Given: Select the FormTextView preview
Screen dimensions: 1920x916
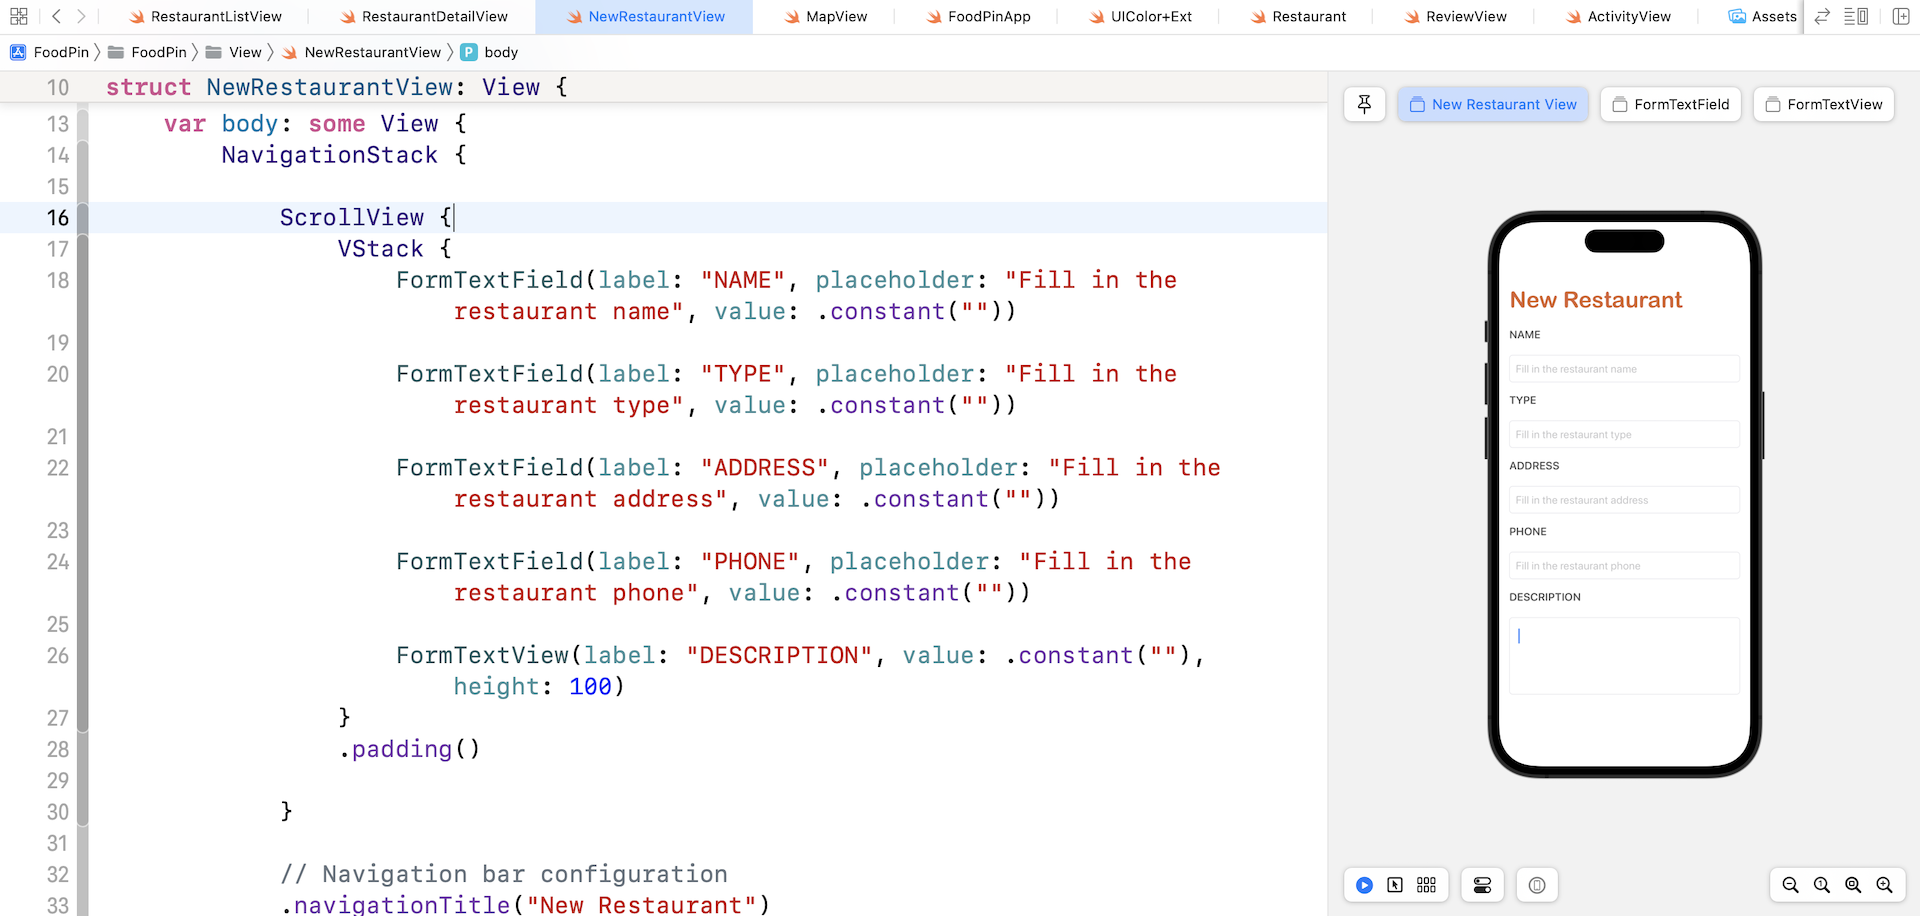Looking at the screenshot, I should click(1824, 104).
